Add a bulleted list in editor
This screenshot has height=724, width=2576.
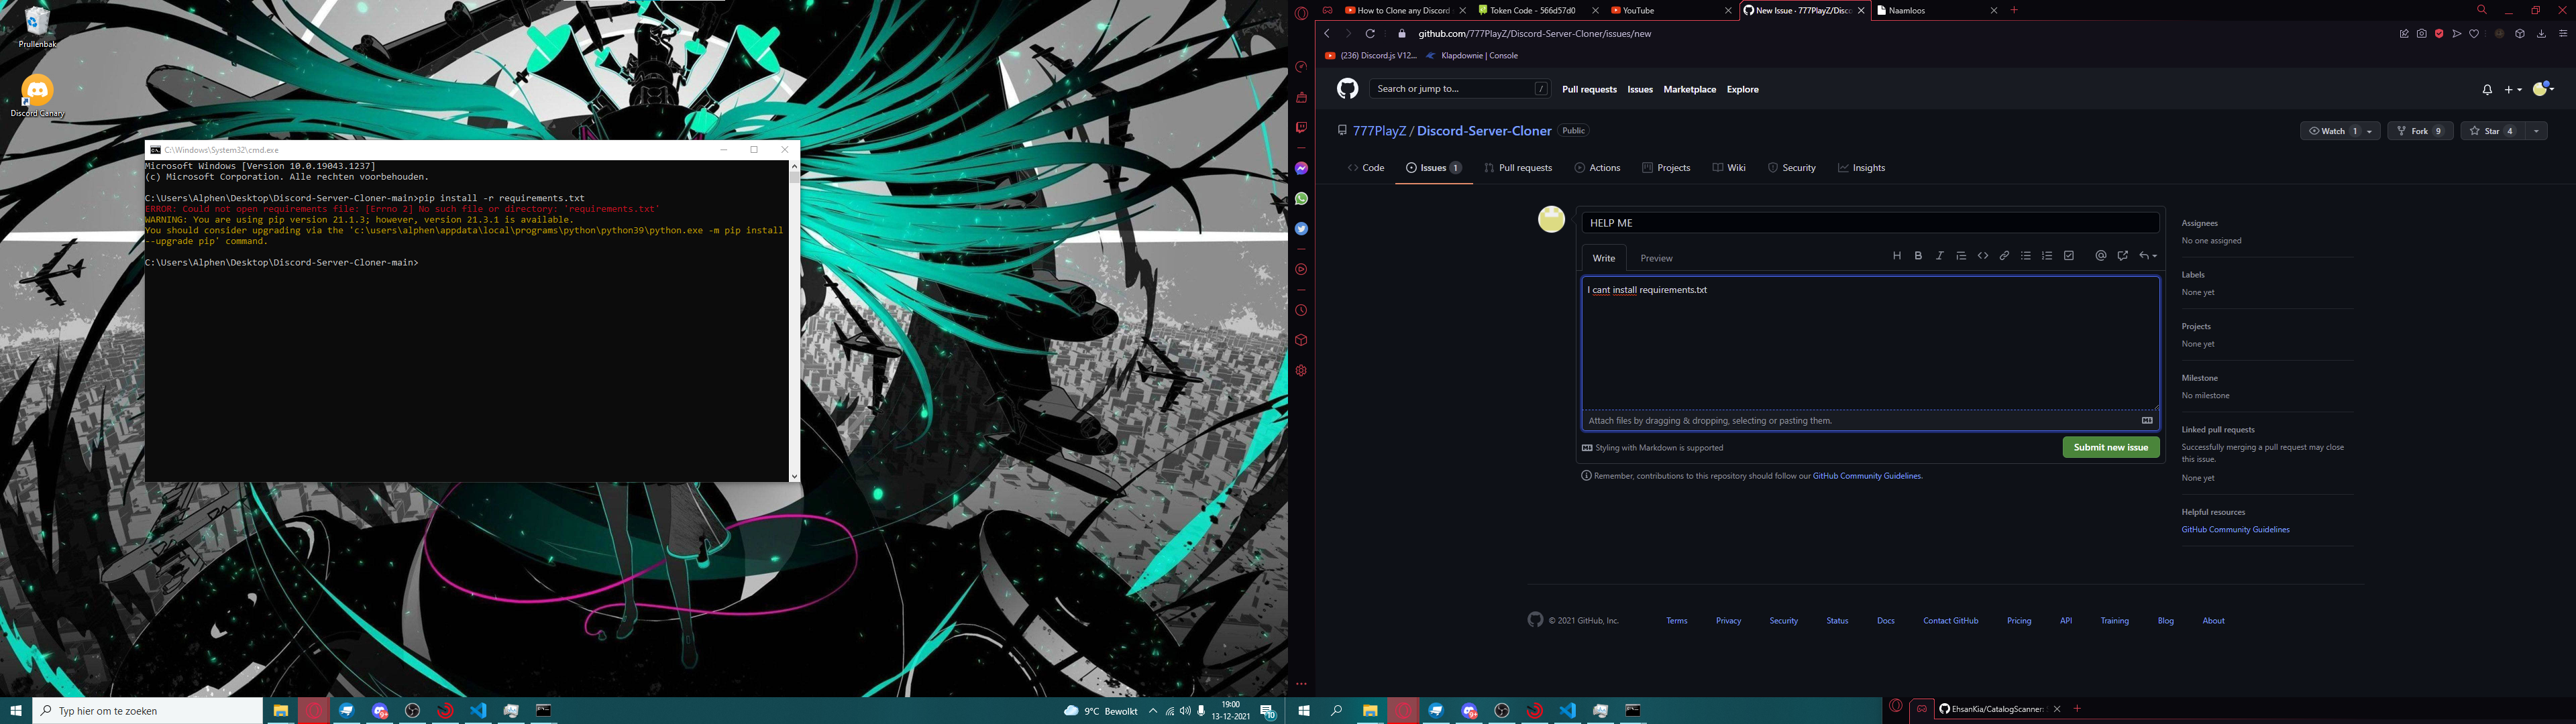point(2026,256)
